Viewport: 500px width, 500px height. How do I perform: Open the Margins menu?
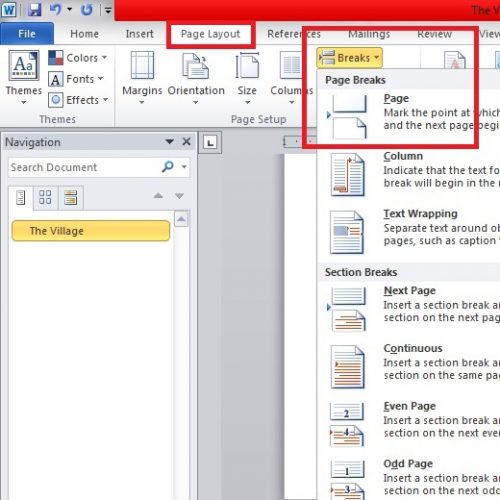(142, 77)
